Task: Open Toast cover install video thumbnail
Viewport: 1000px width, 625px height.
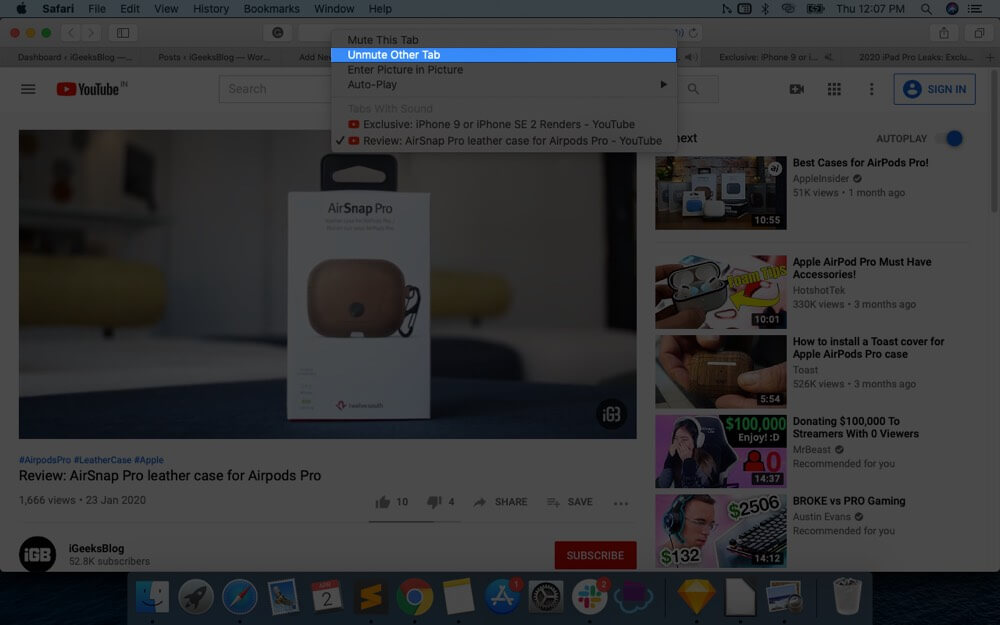Action: coord(721,372)
